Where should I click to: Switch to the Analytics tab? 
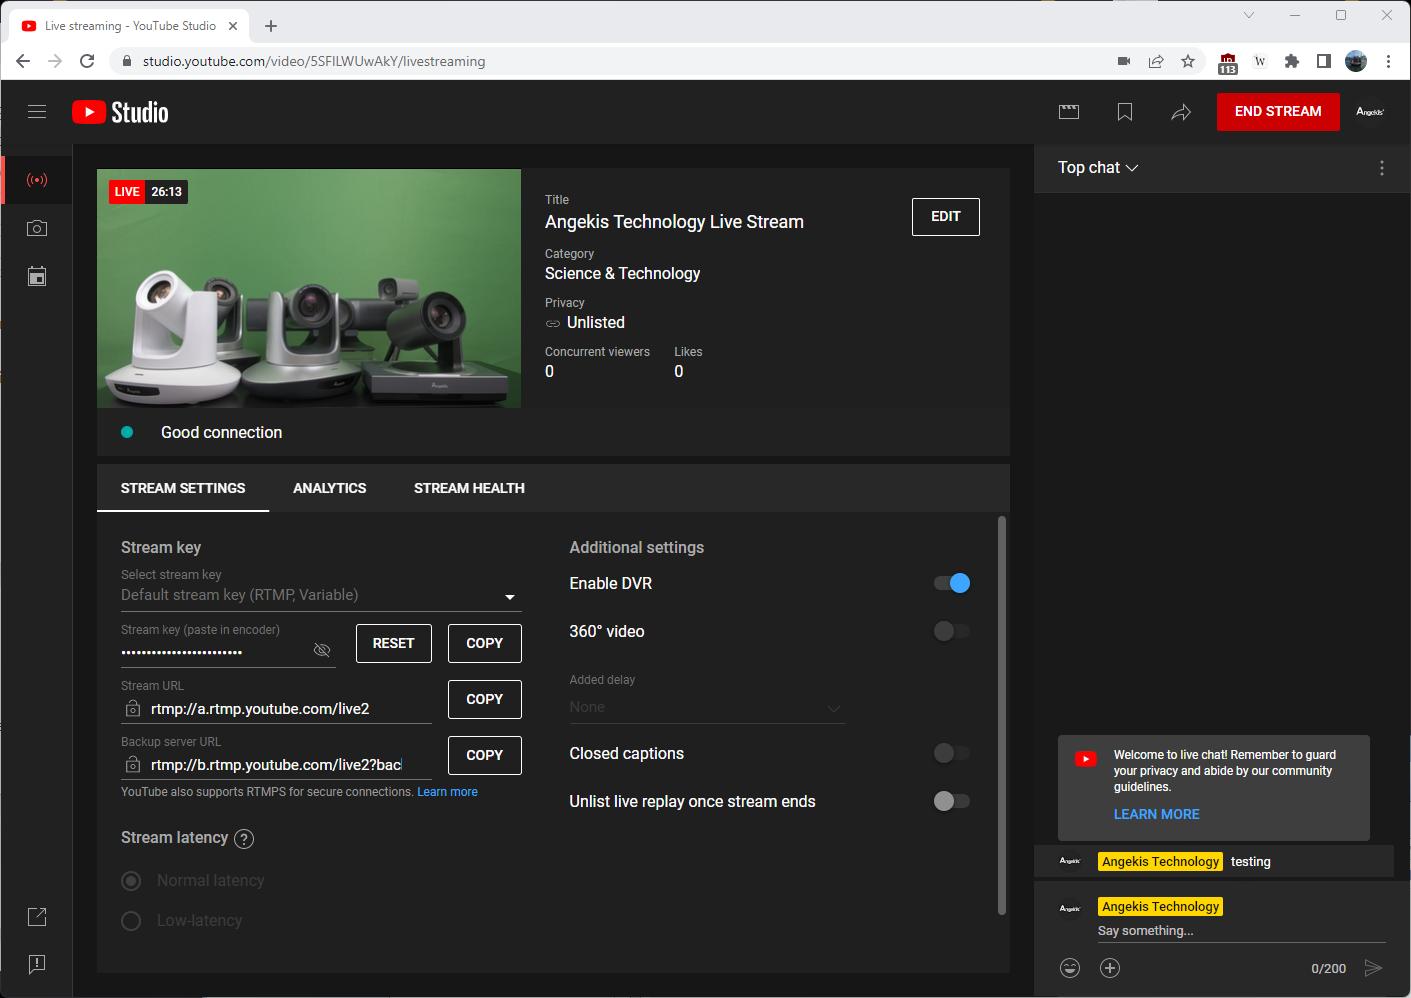point(329,488)
